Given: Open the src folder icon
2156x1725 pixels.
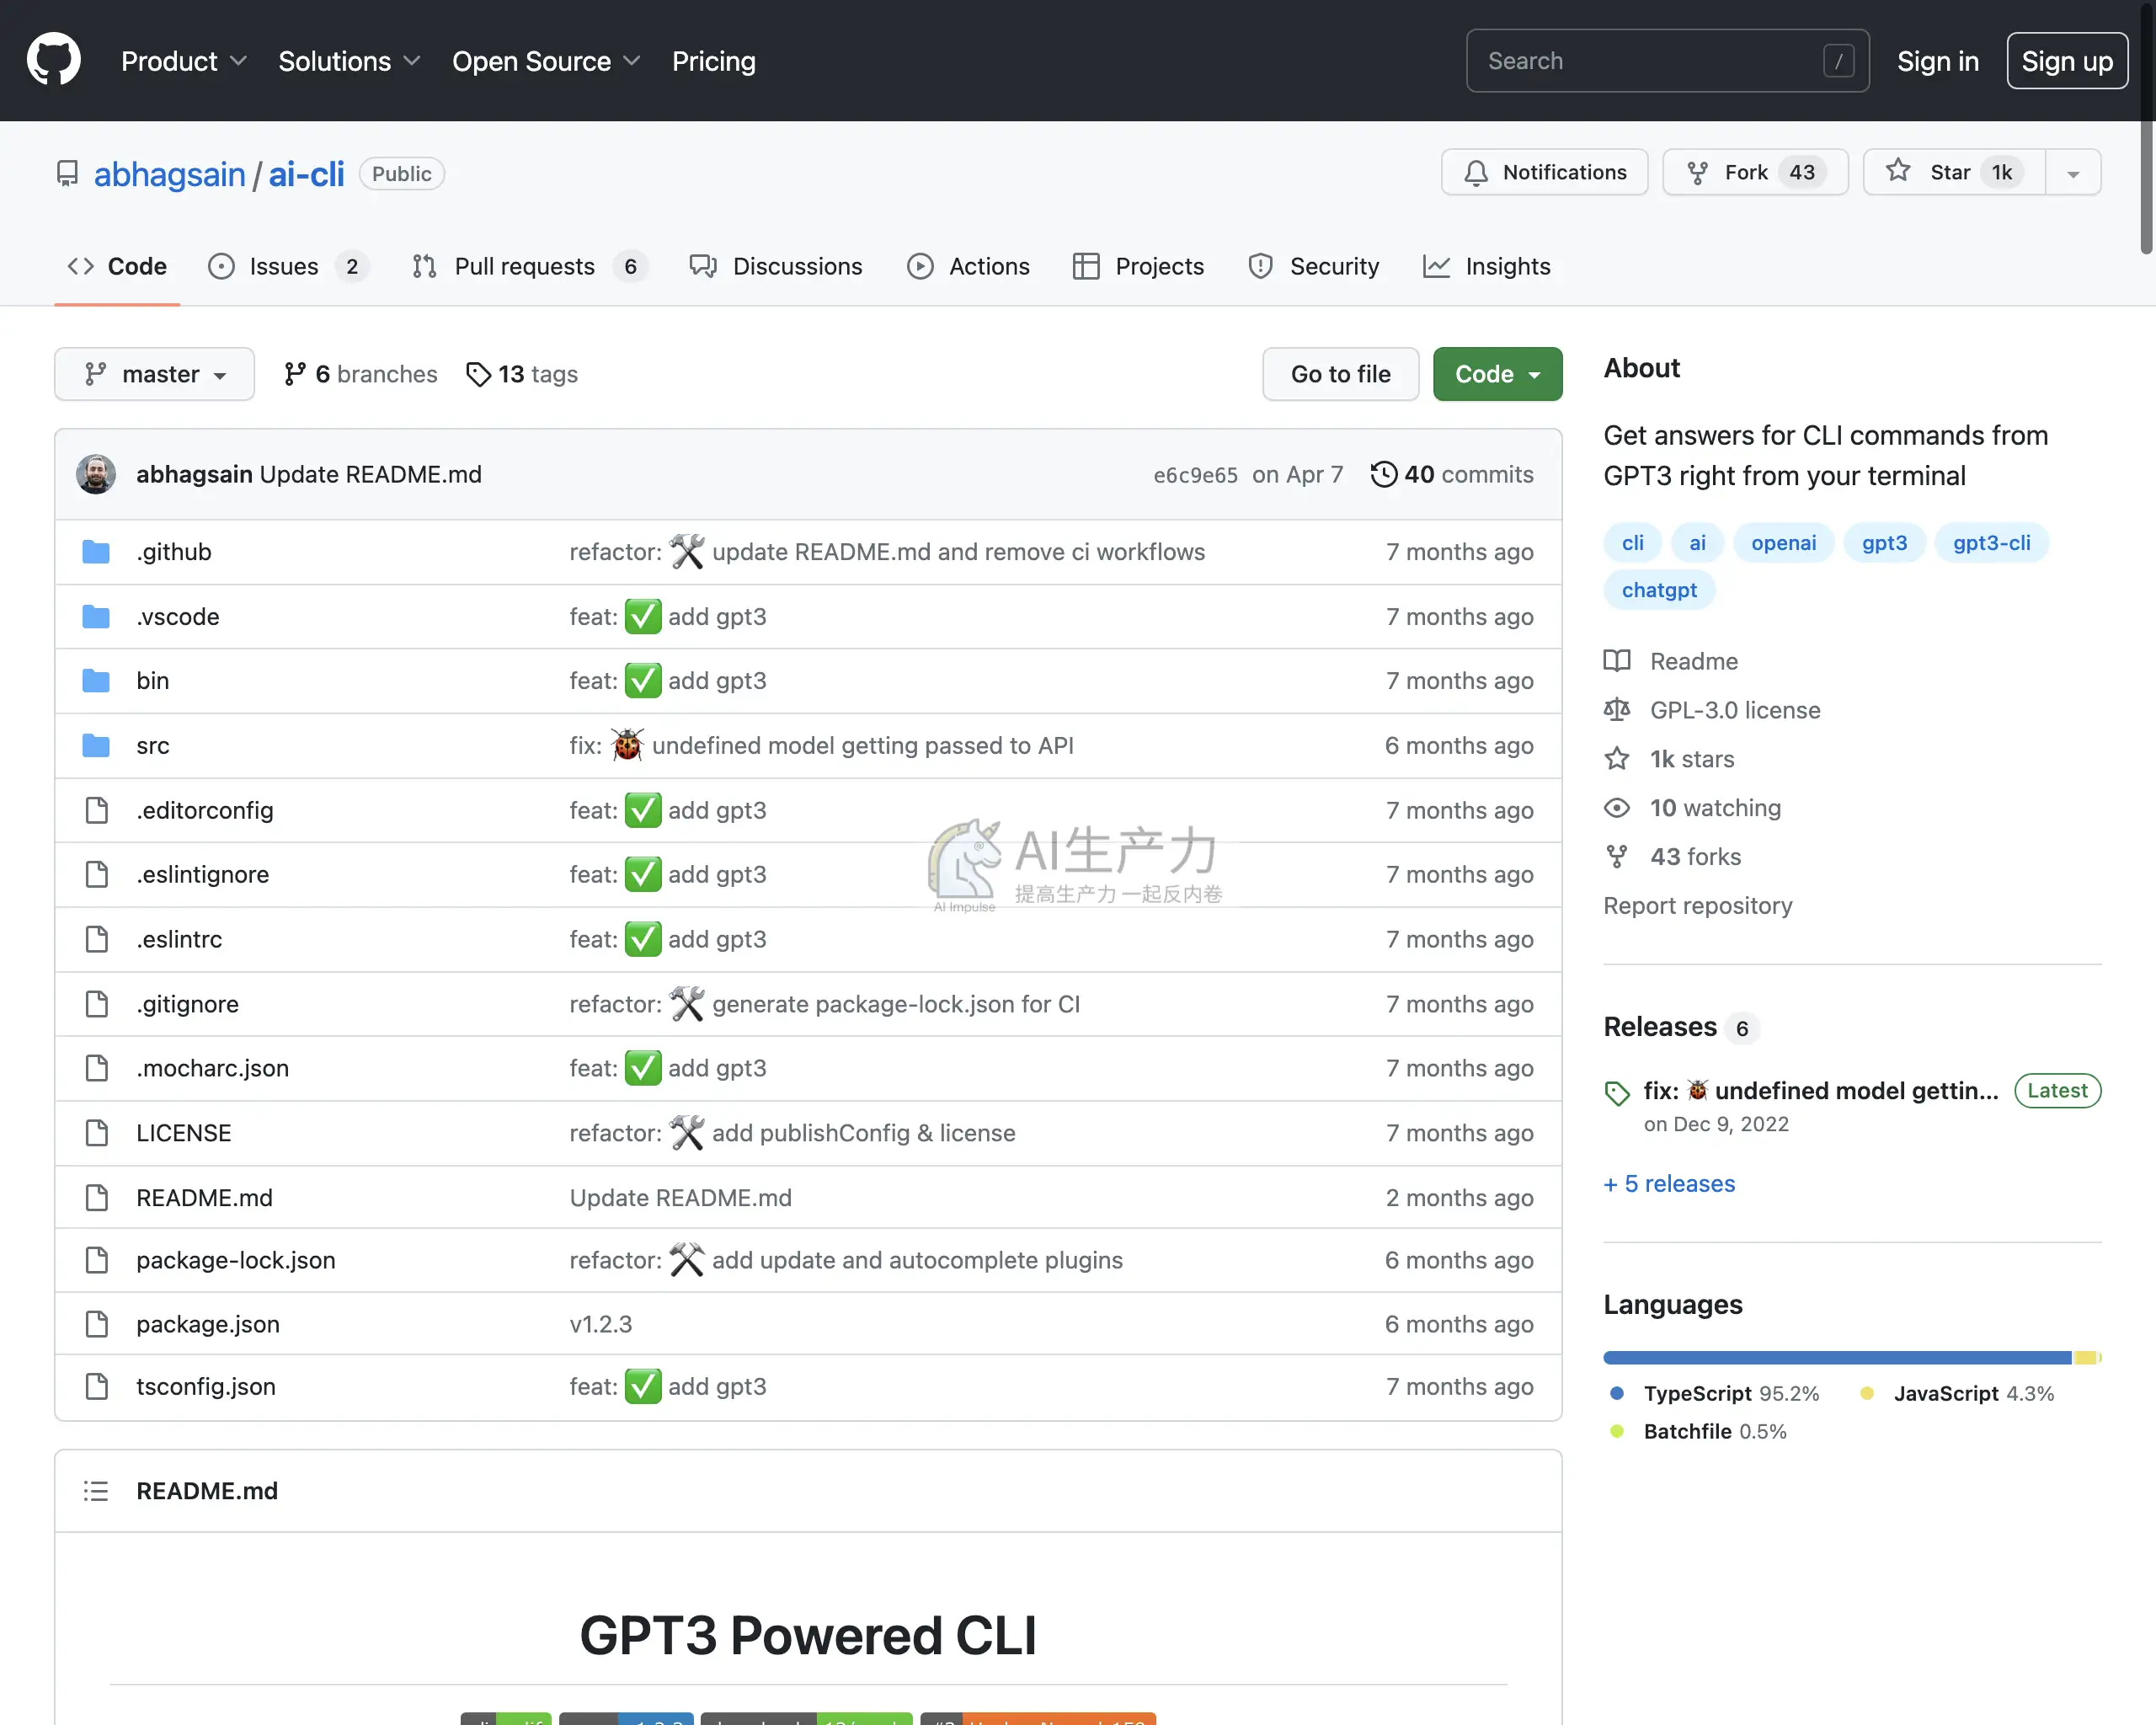Looking at the screenshot, I should point(96,746).
